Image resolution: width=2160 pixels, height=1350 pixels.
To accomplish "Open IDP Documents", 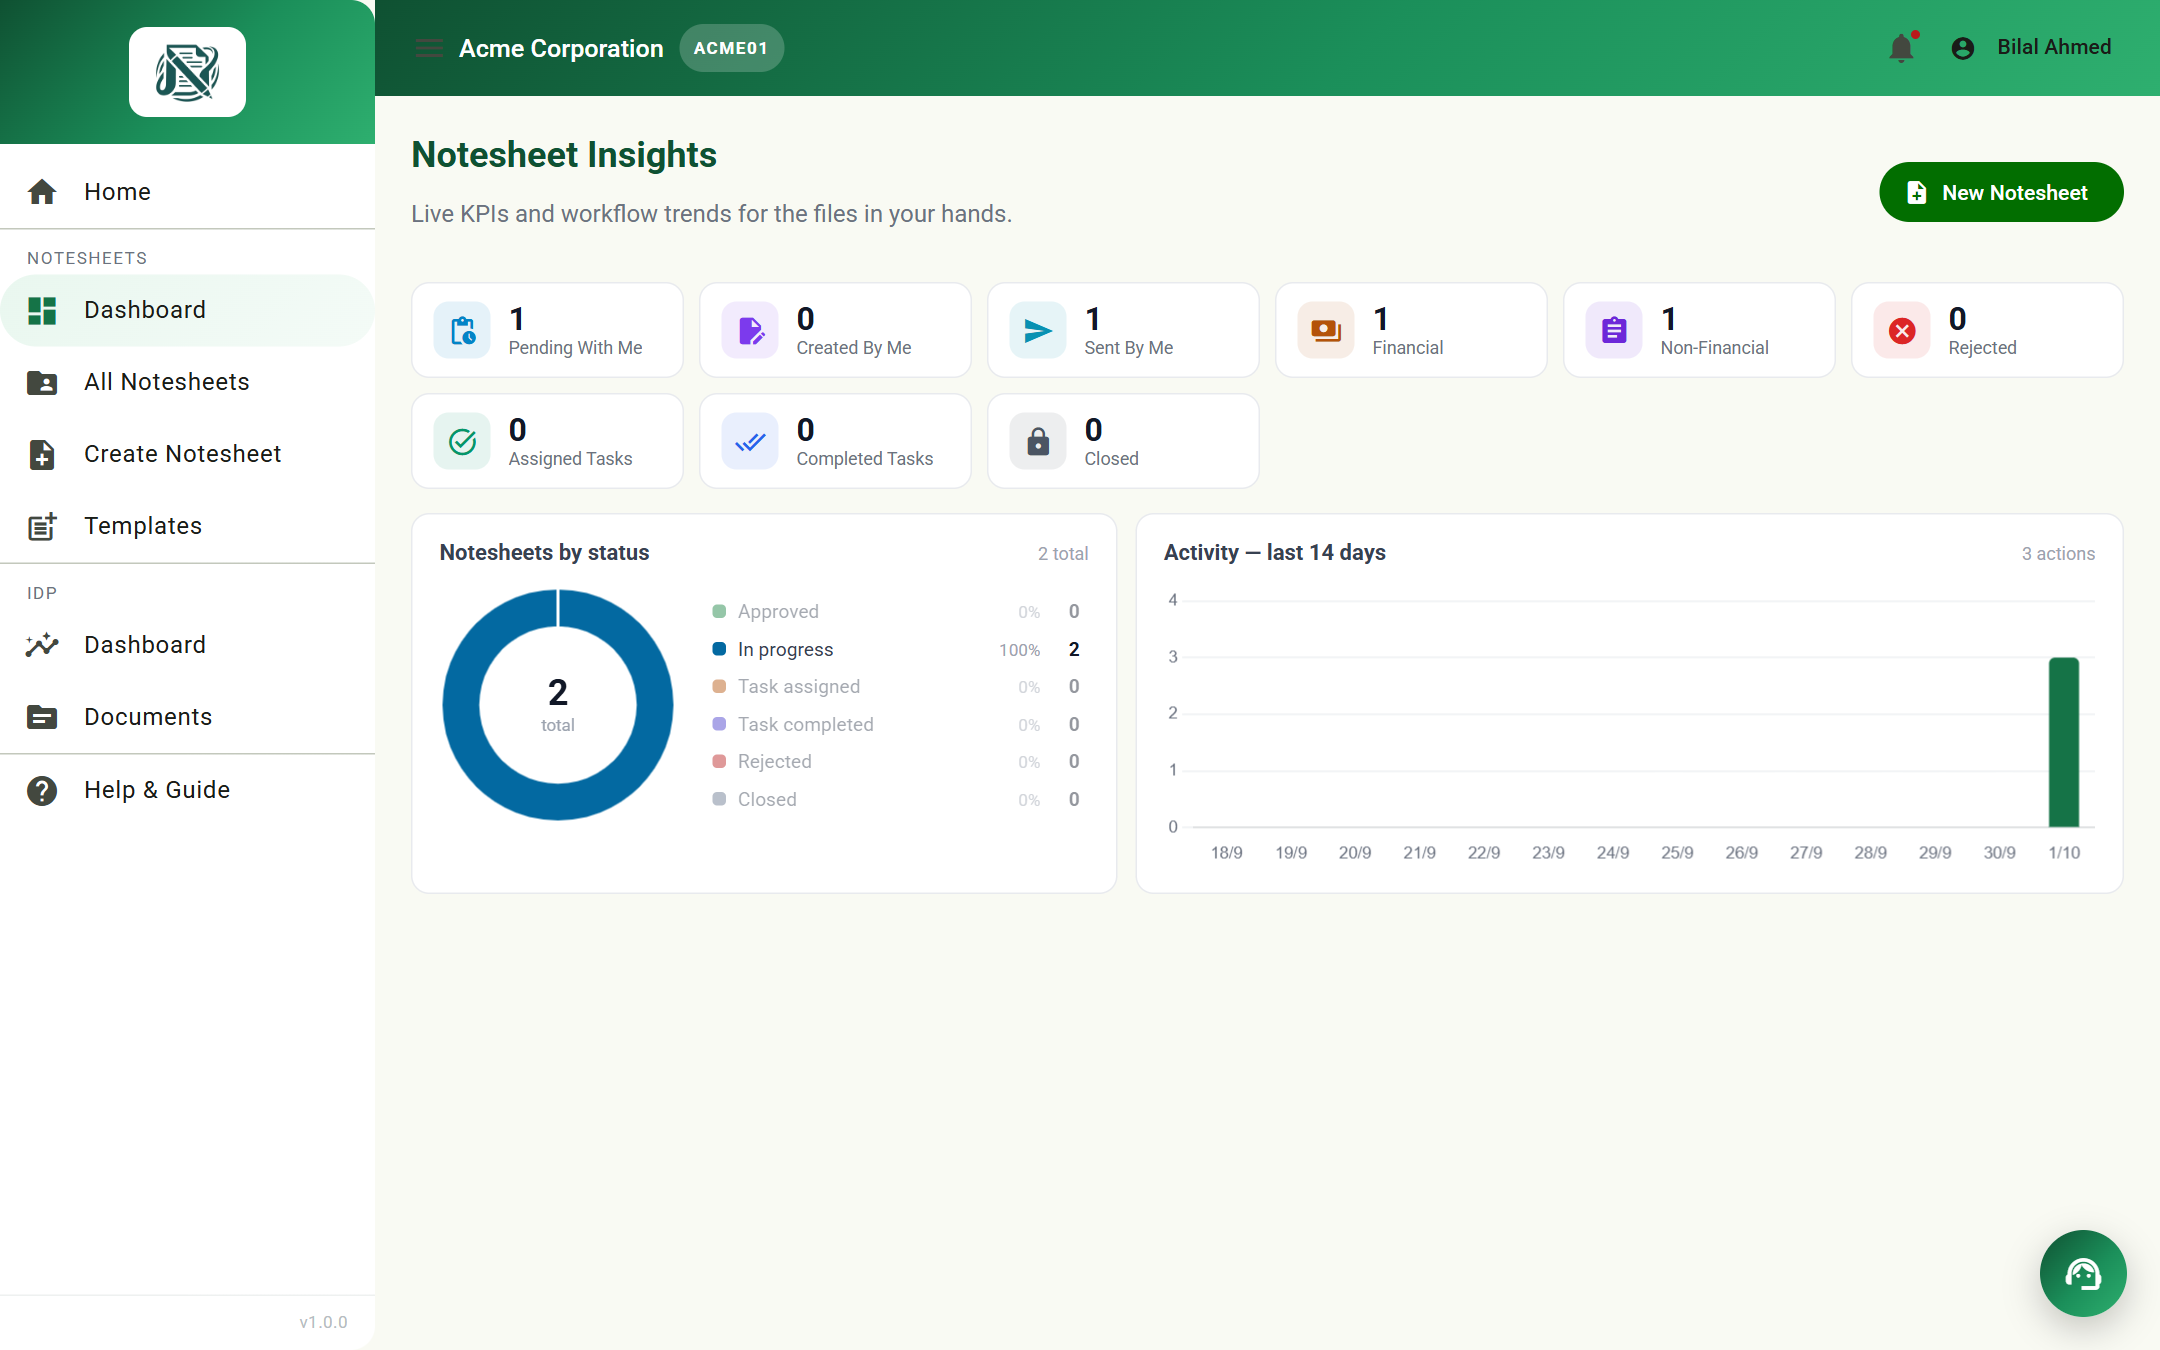I will point(187,717).
